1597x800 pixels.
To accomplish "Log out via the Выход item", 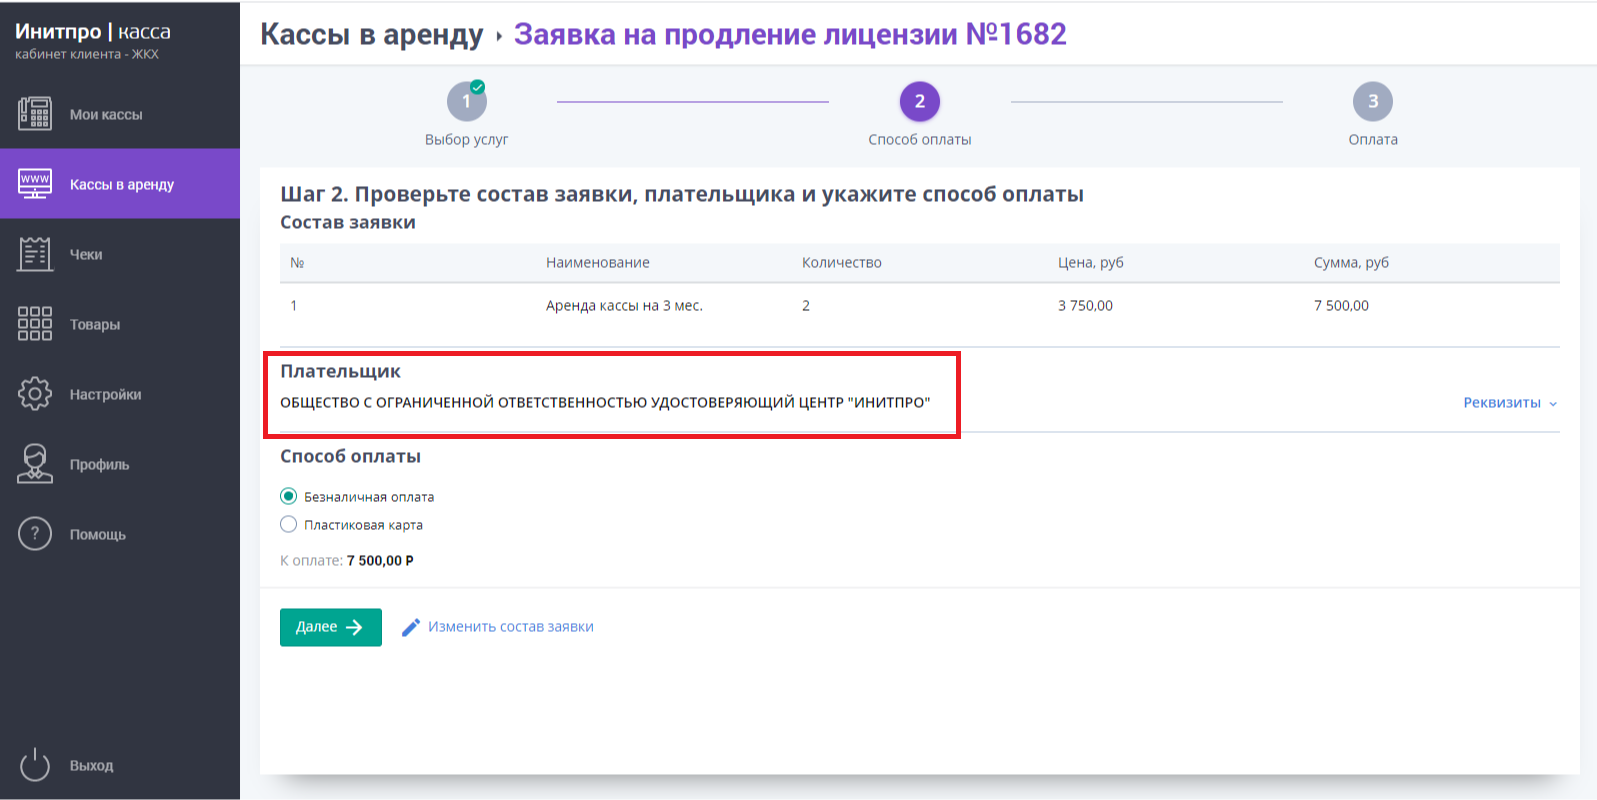I will (x=120, y=765).
